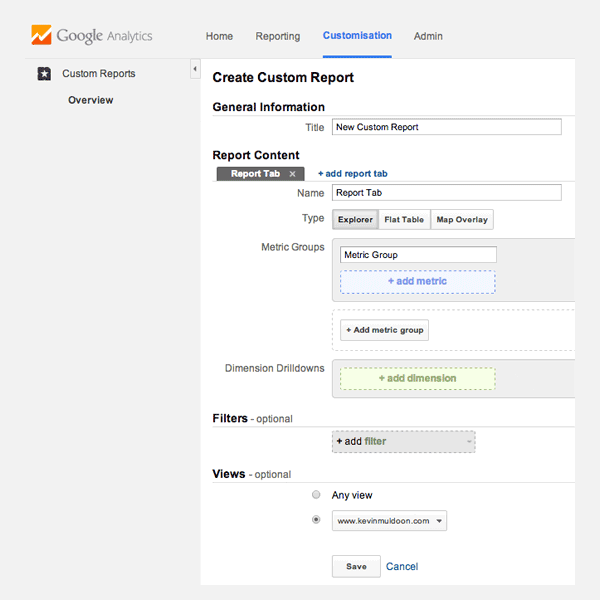The image size is (600, 600).
Task: Click the add metric box
Action: 417,282
